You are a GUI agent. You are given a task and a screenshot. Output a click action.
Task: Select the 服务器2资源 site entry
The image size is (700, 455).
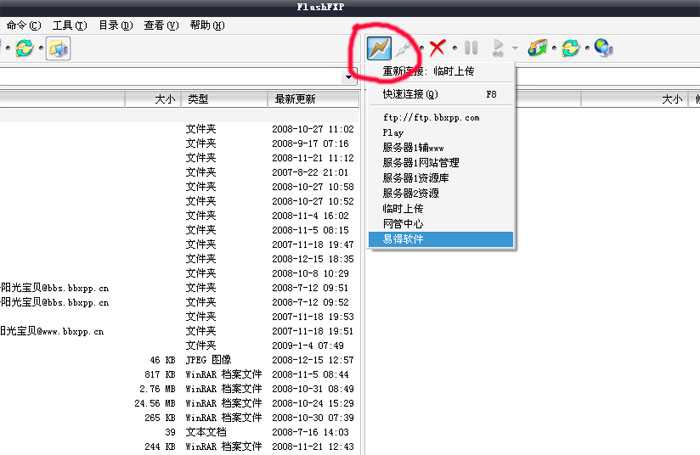click(x=441, y=193)
